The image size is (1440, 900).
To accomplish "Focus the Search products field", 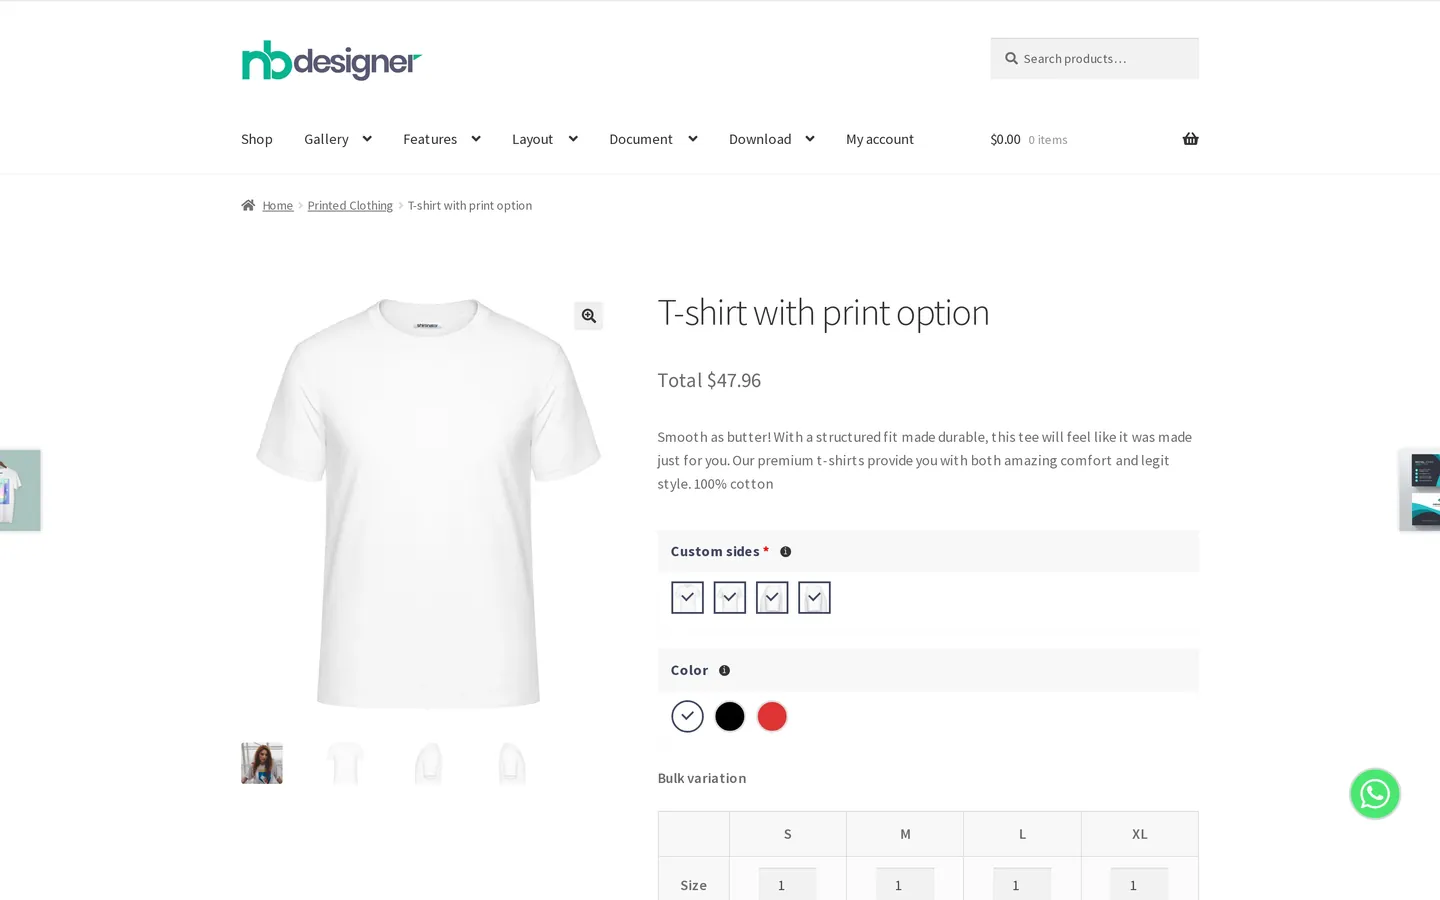I will coord(1094,58).
